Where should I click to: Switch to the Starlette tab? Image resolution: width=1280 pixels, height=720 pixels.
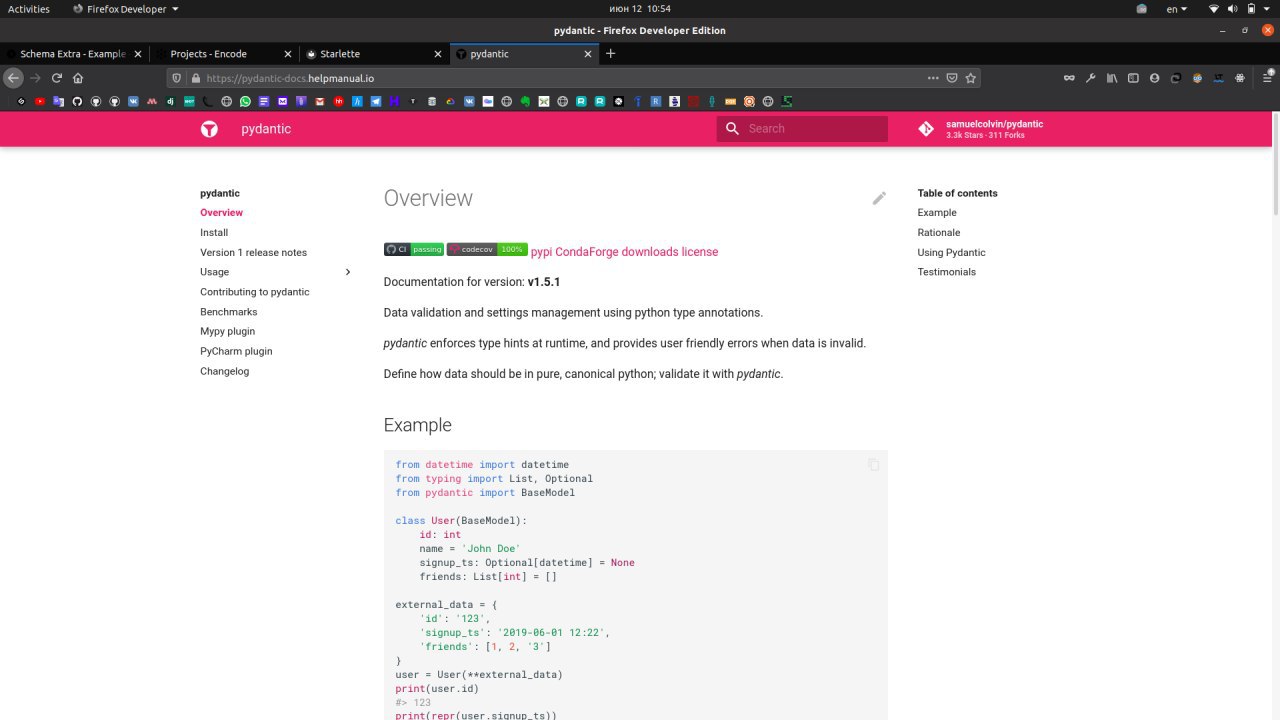click(374, 54)
